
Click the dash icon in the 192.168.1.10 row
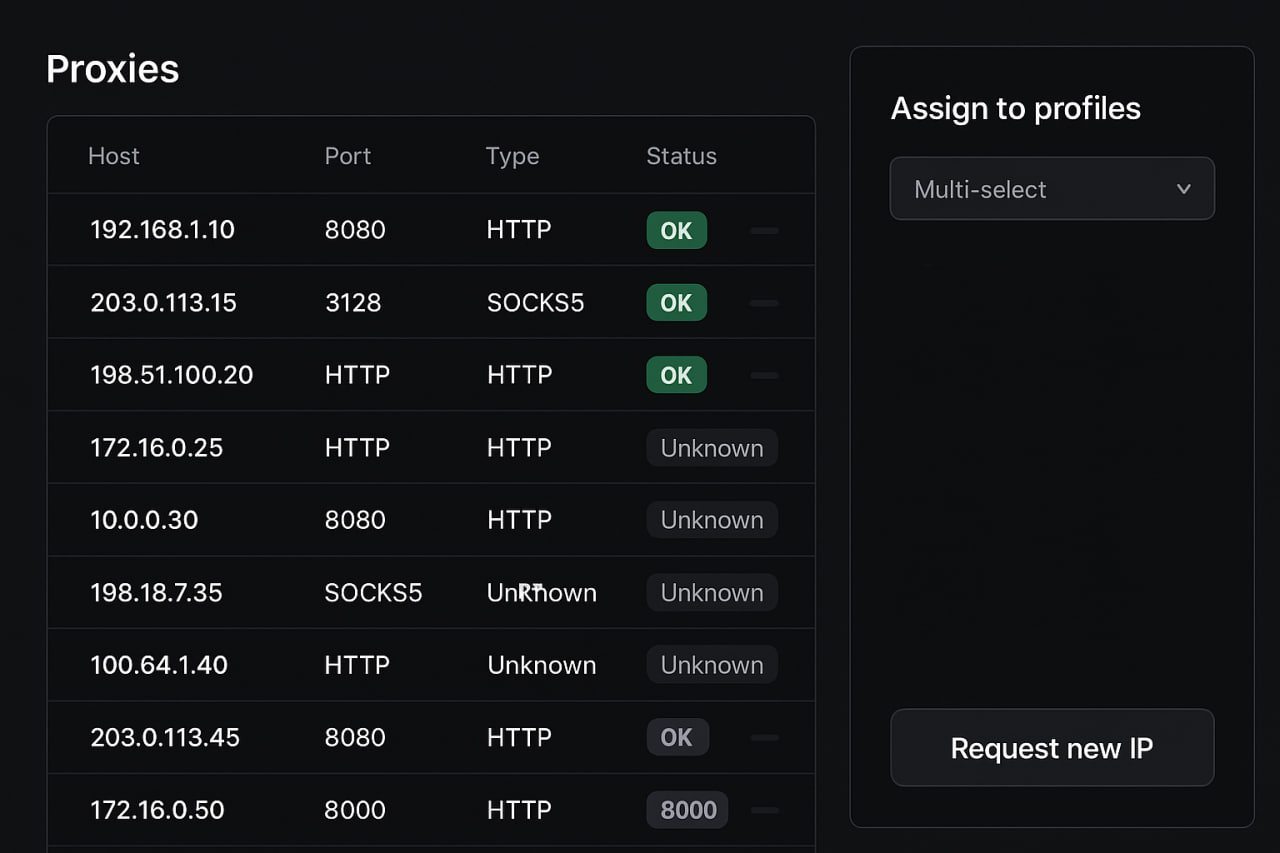pos(764,231)
